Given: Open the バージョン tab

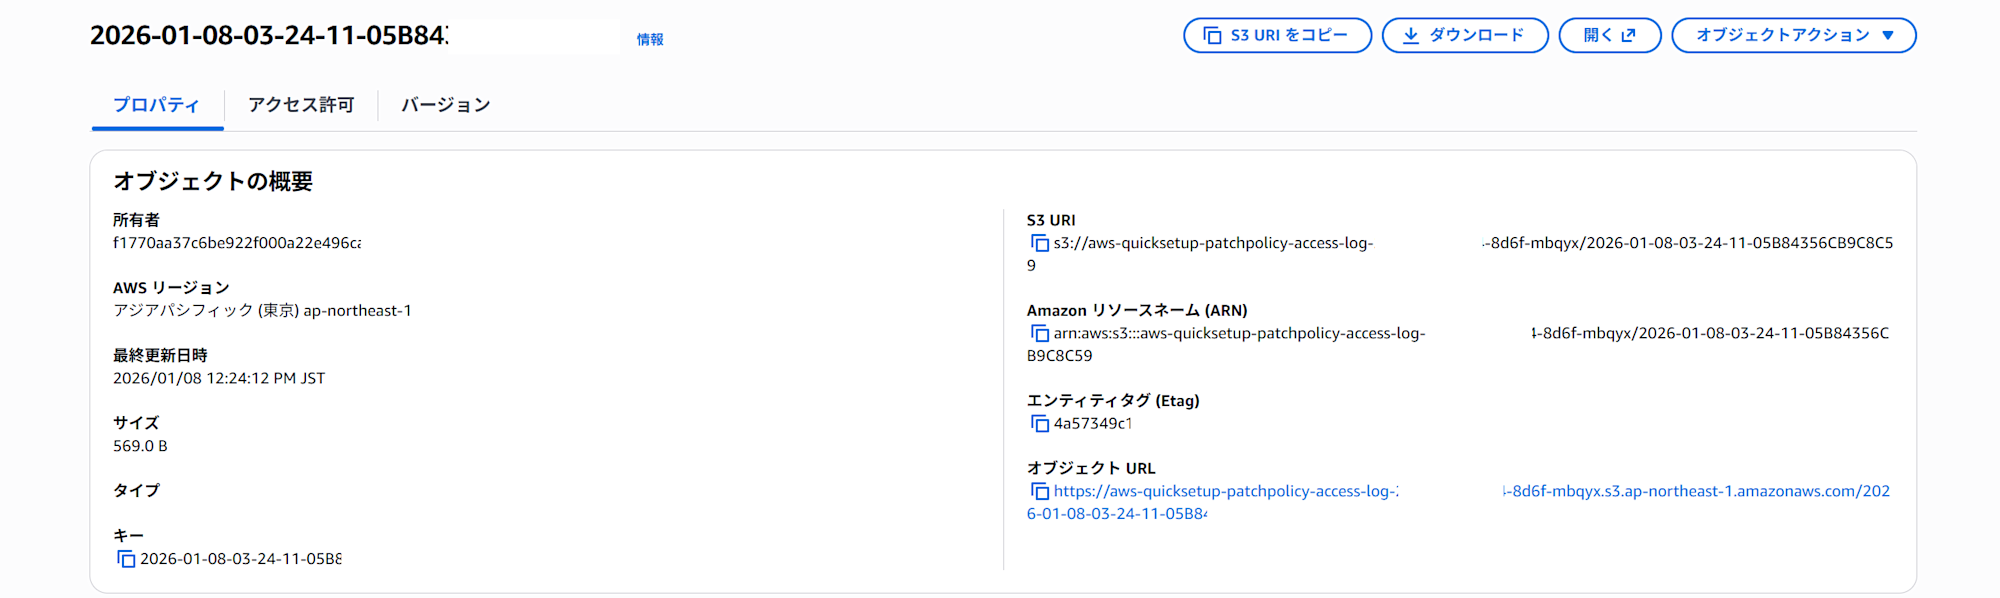Looking at the screenshot, I should click(446, 105).
